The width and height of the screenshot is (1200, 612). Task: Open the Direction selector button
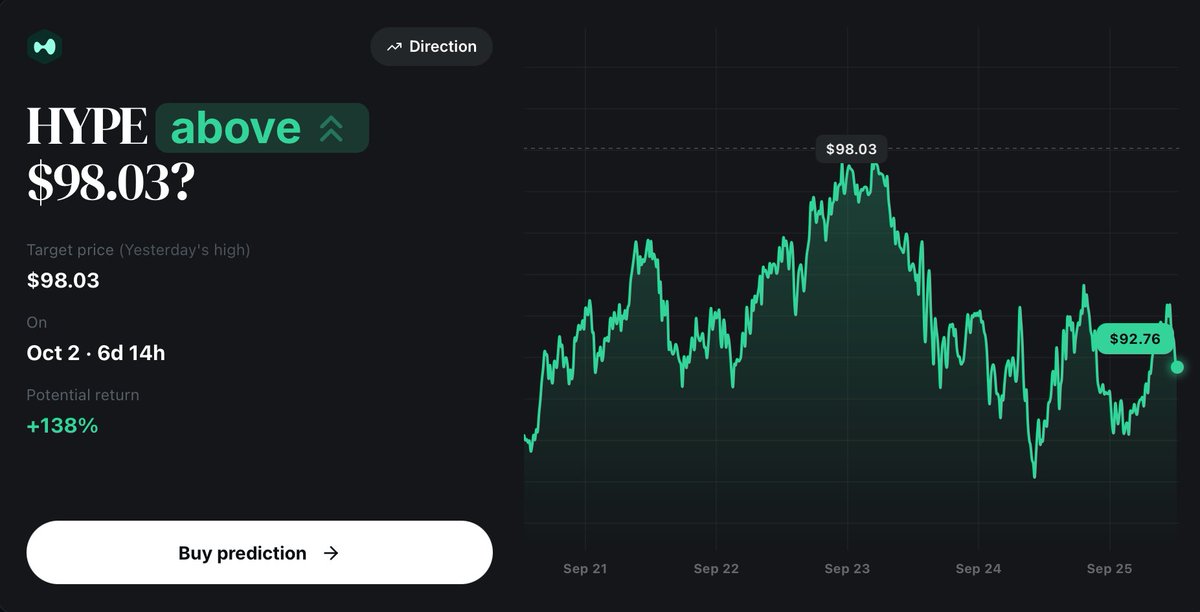431,46
